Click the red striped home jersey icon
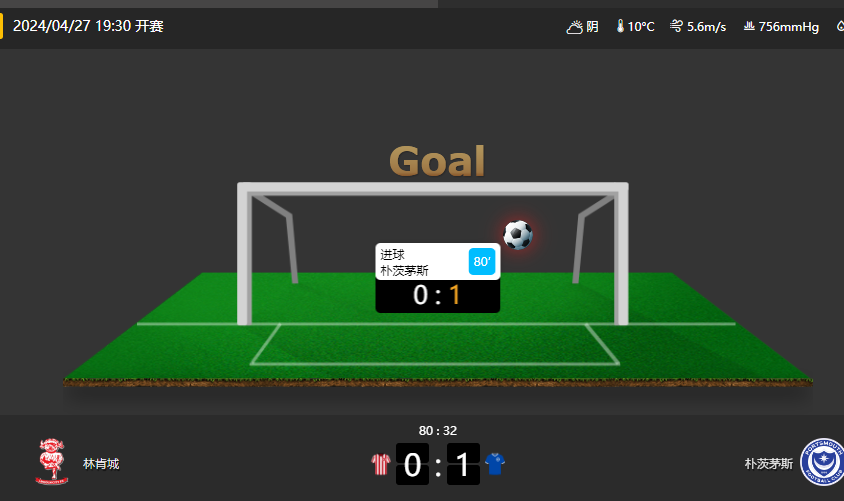The height and width of the screenshot is (501, 844). point(381,464)
